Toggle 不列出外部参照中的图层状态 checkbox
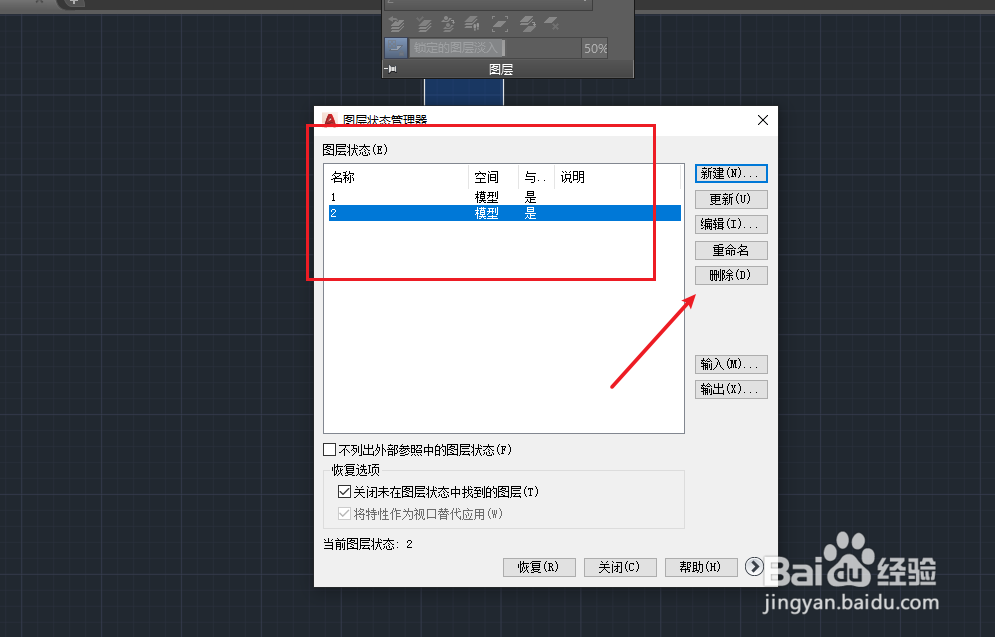The width and height of the screenshot is (995, 637). pyautogui.click(x=329, y=450)
